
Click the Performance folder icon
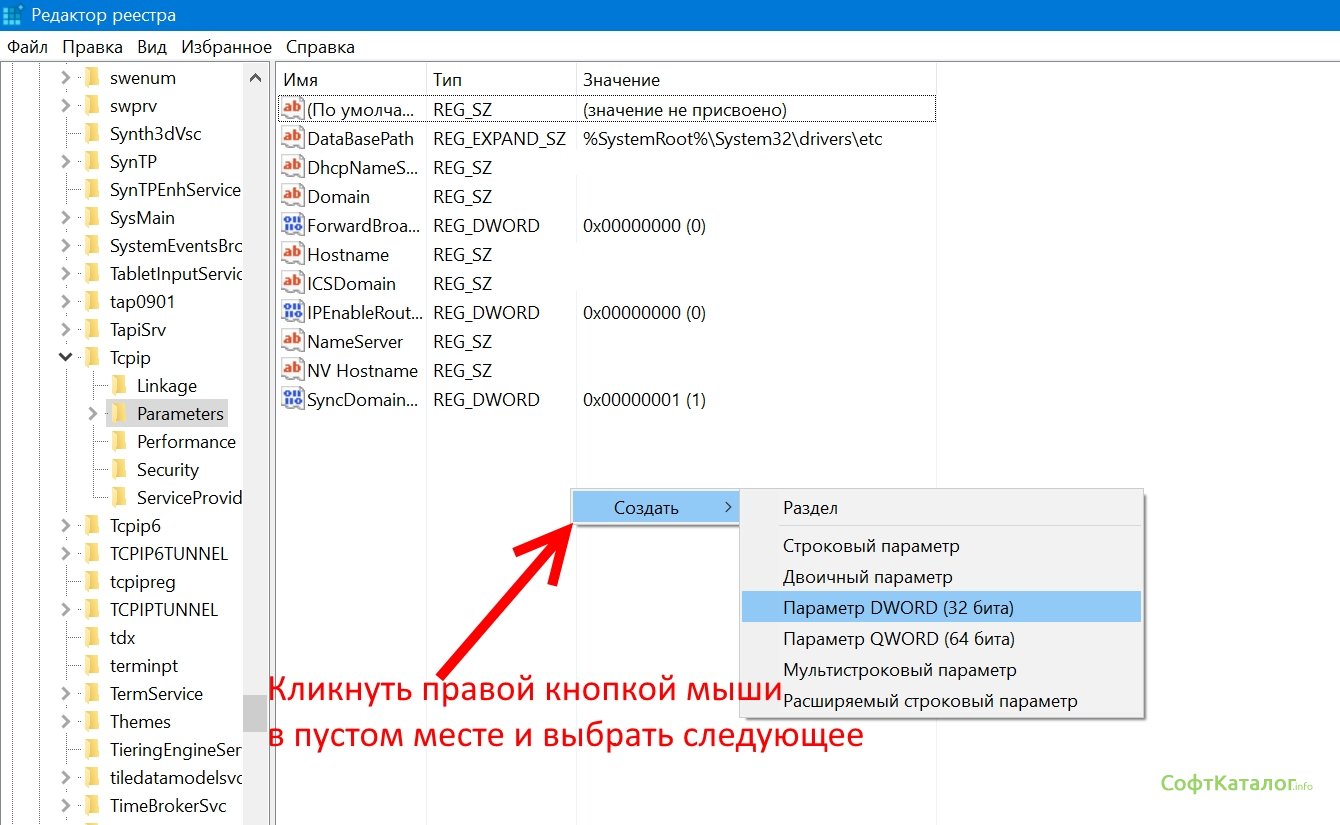pos(119,441)
